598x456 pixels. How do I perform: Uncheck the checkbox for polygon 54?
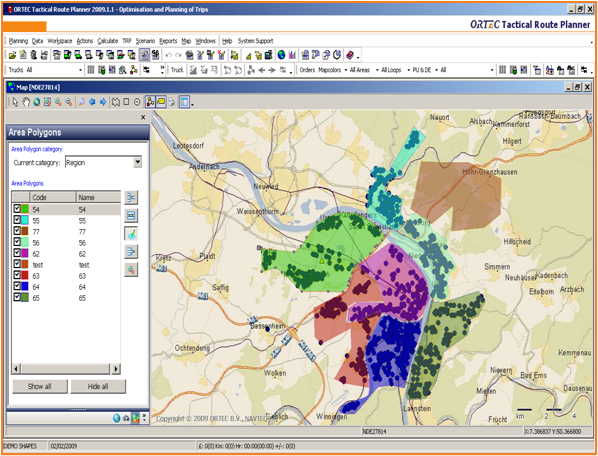(17, 209)
